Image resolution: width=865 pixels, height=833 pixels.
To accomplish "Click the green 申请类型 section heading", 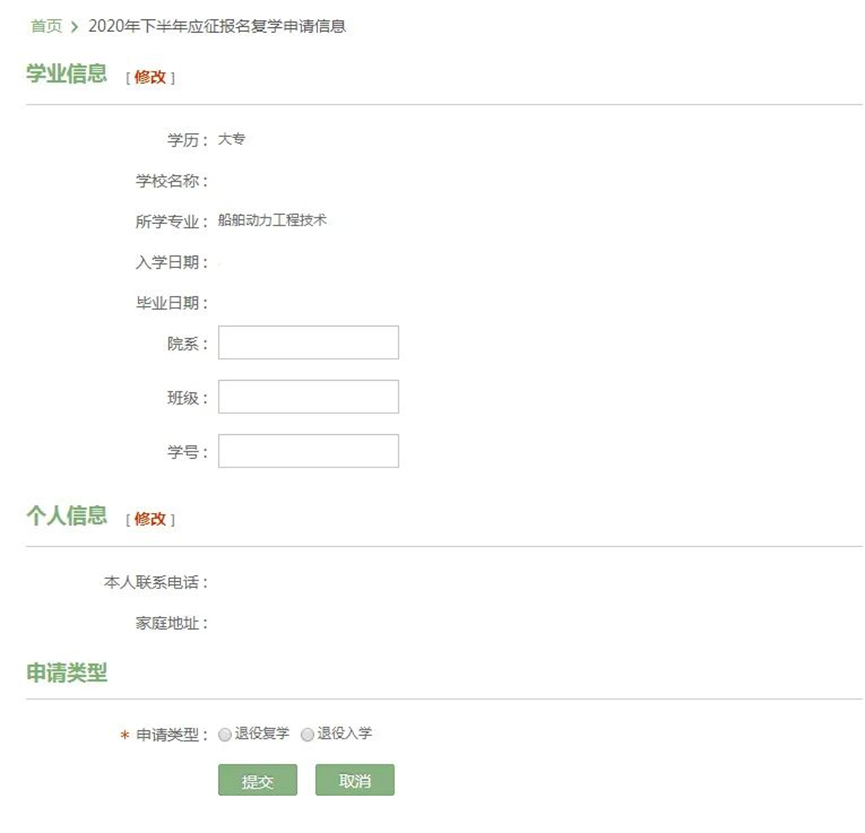I will [67, 673].
